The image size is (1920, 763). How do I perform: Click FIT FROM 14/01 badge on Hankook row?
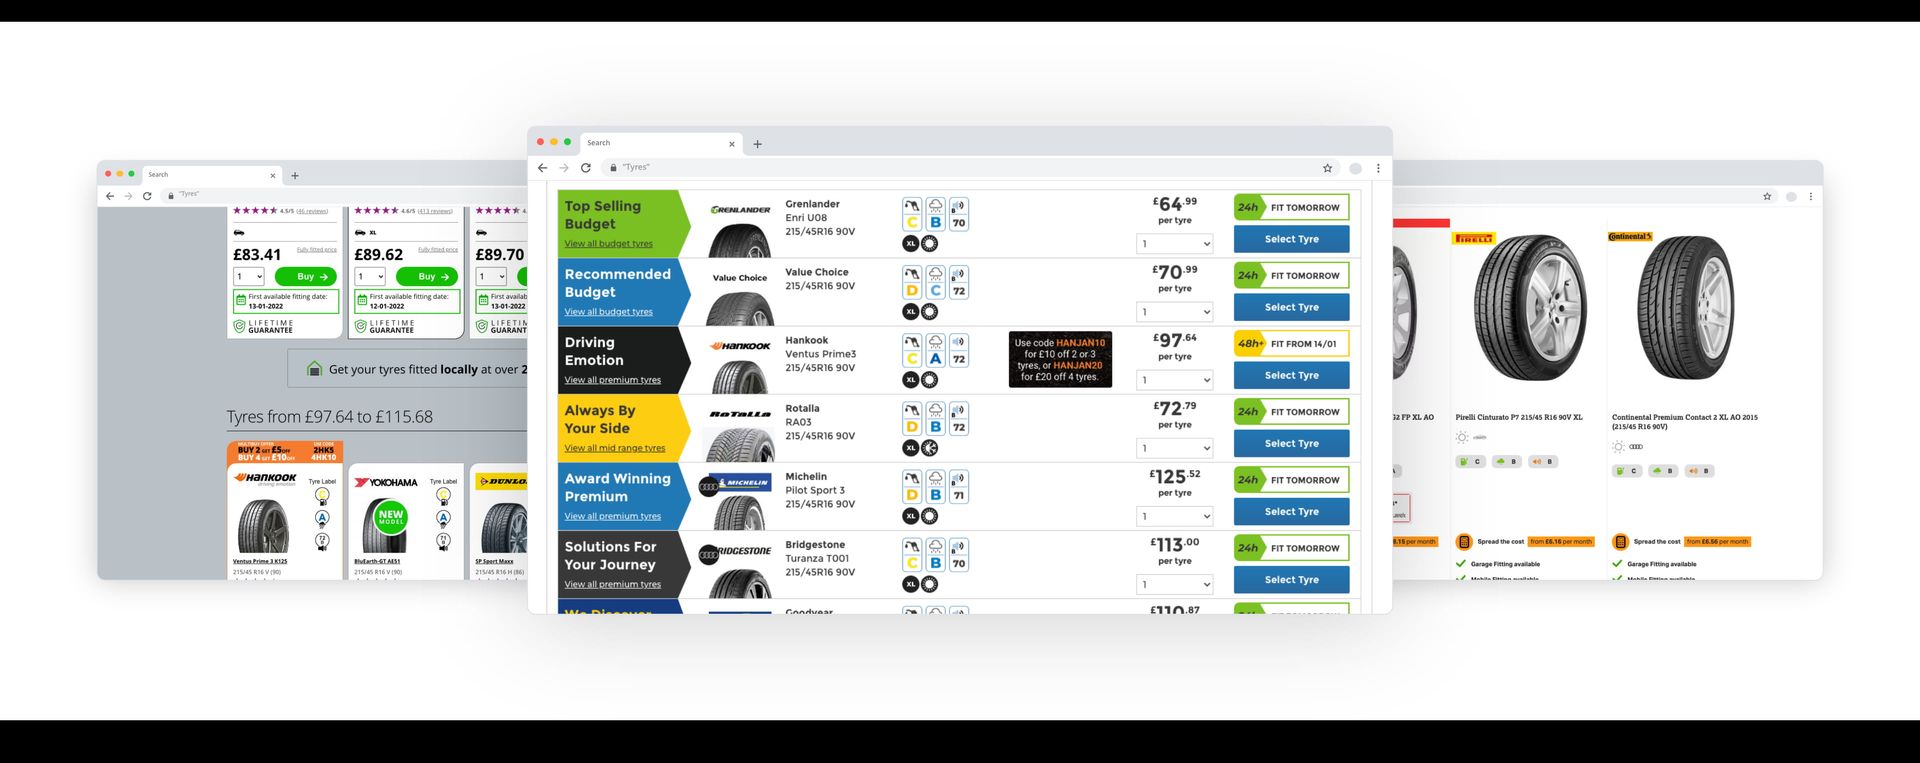[x=1292, y=344]
